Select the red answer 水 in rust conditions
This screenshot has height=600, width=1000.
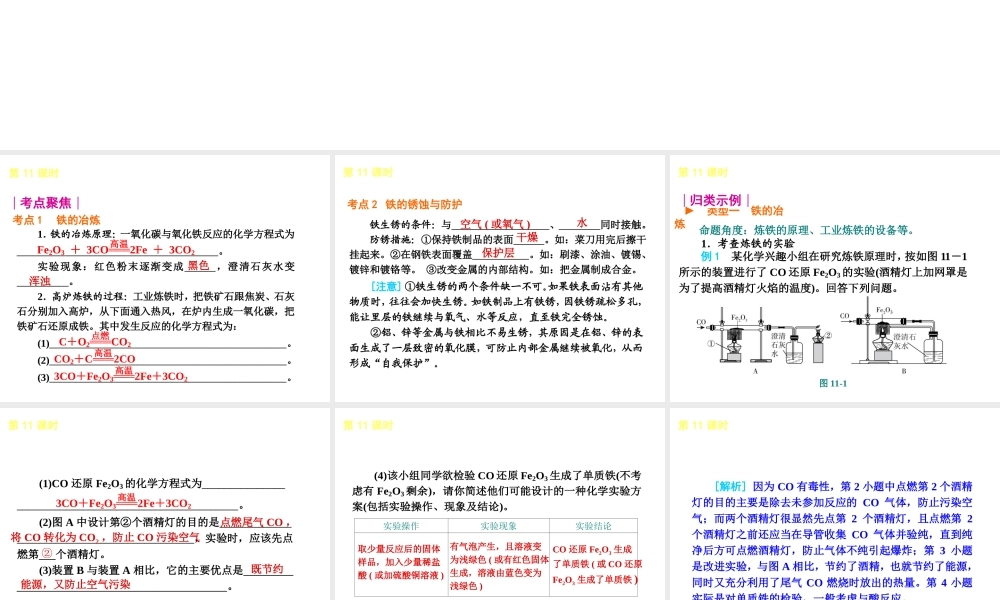pos(582,223)
